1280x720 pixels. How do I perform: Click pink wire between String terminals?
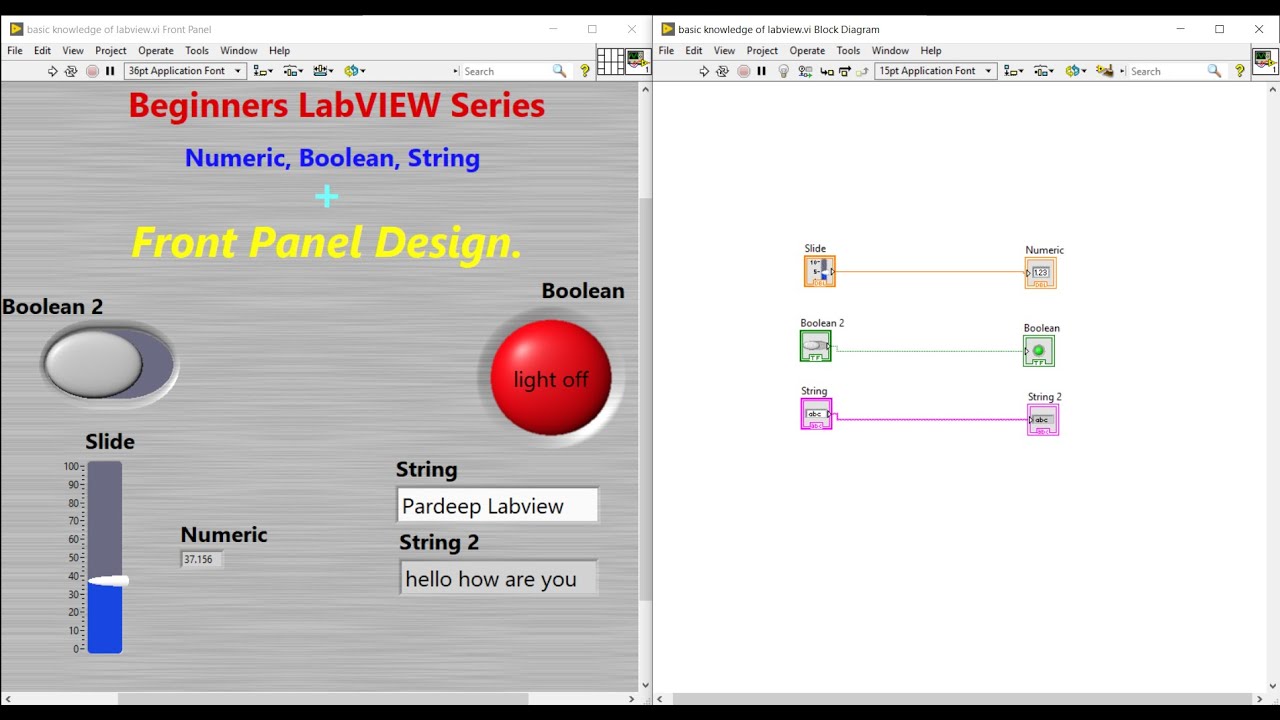pyautogui.click(x=930, y=419)
